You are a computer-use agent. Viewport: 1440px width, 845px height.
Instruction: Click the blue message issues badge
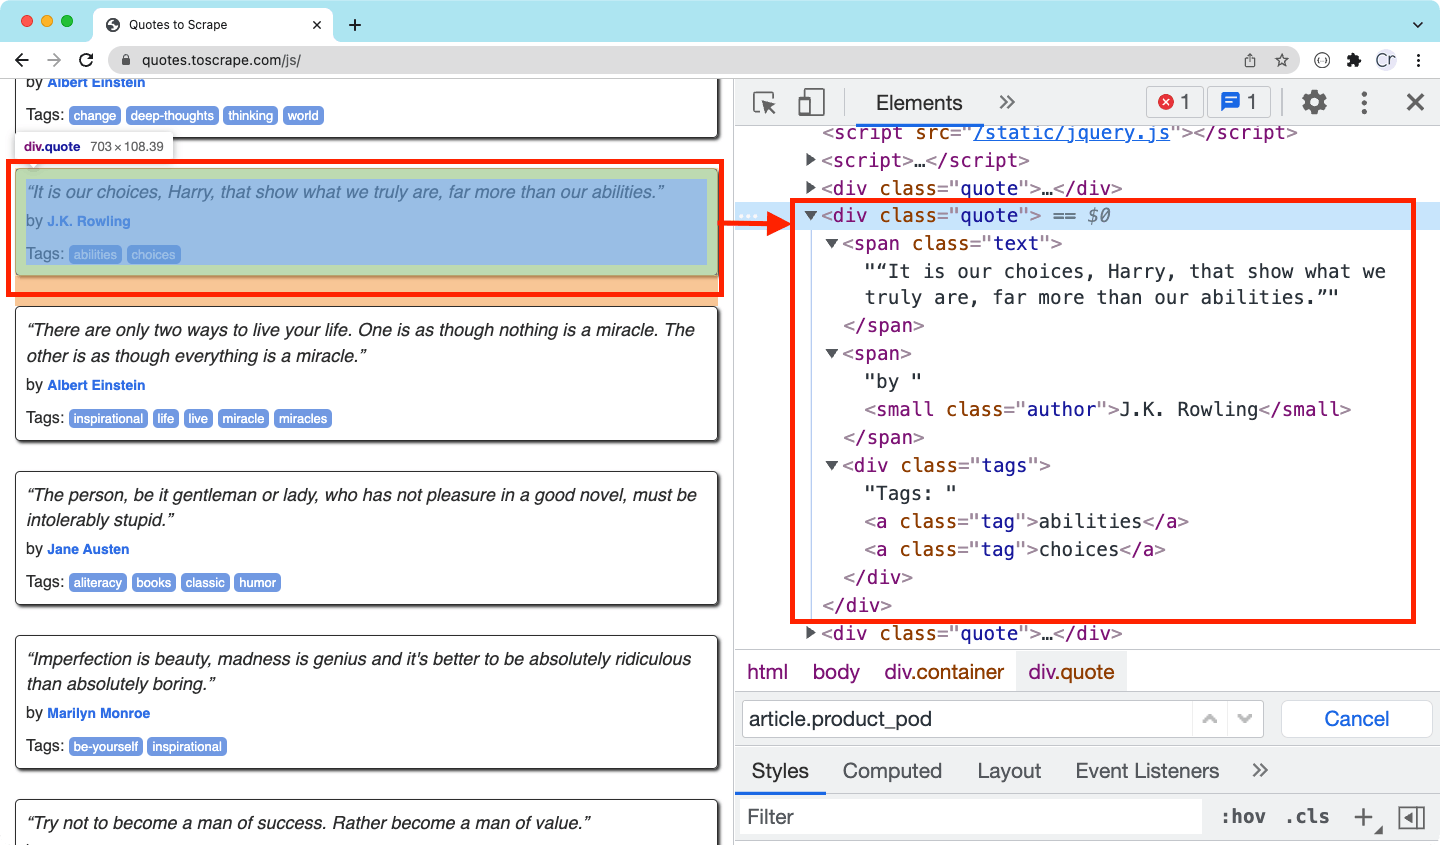tap(1238, 102)
